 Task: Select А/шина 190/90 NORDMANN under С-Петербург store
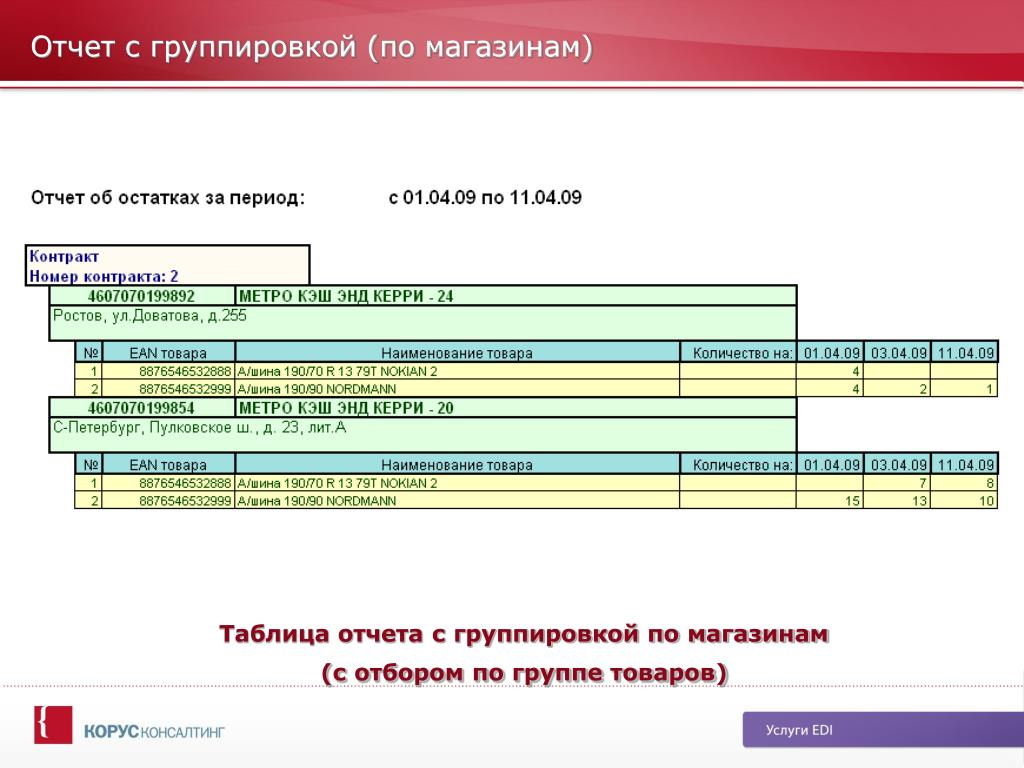(x=457, y=500)
